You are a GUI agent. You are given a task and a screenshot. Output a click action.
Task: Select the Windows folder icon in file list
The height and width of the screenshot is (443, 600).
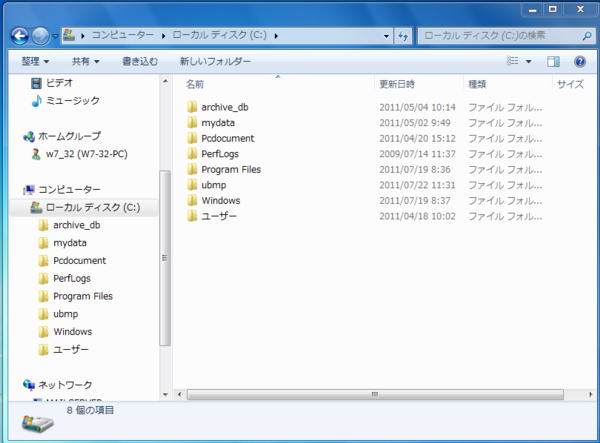click(192, 200)
